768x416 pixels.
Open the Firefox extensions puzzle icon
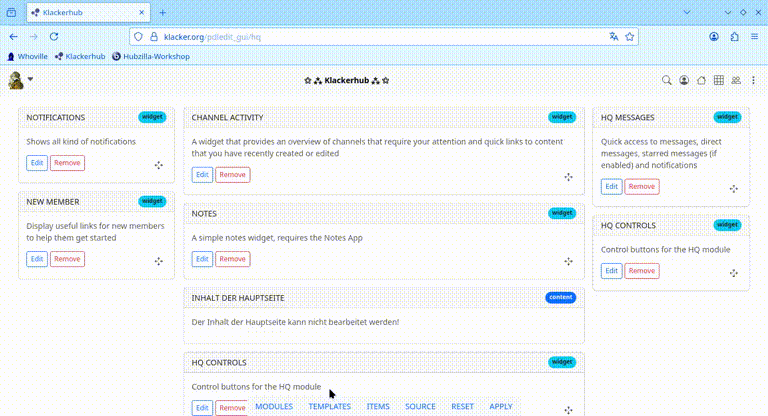(735, 36)
